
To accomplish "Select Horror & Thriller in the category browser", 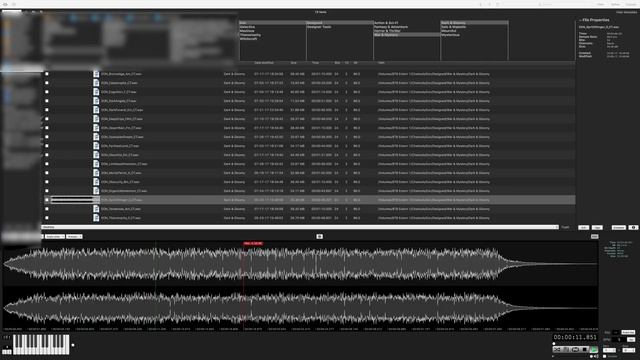I will point(387,31).
